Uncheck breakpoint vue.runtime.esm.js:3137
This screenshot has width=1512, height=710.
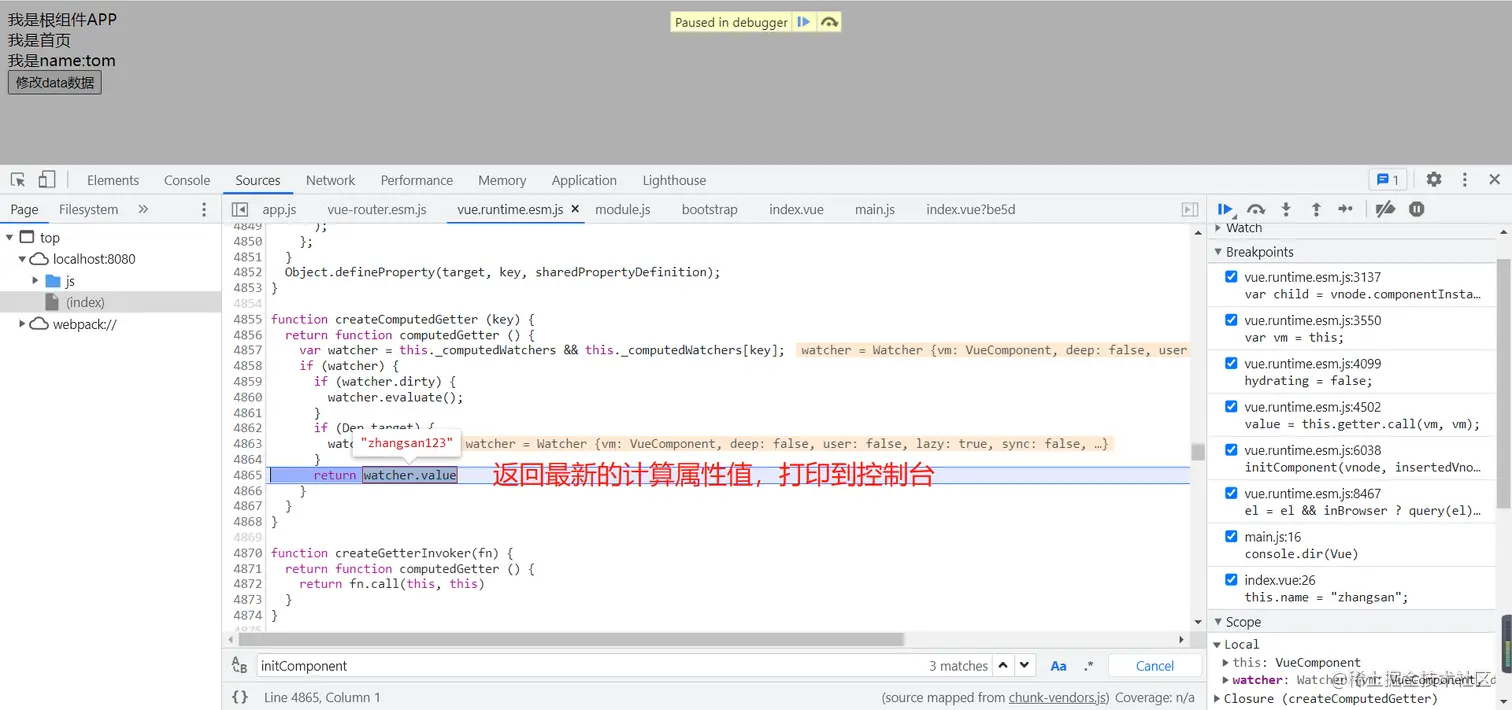click(1231, 277)
